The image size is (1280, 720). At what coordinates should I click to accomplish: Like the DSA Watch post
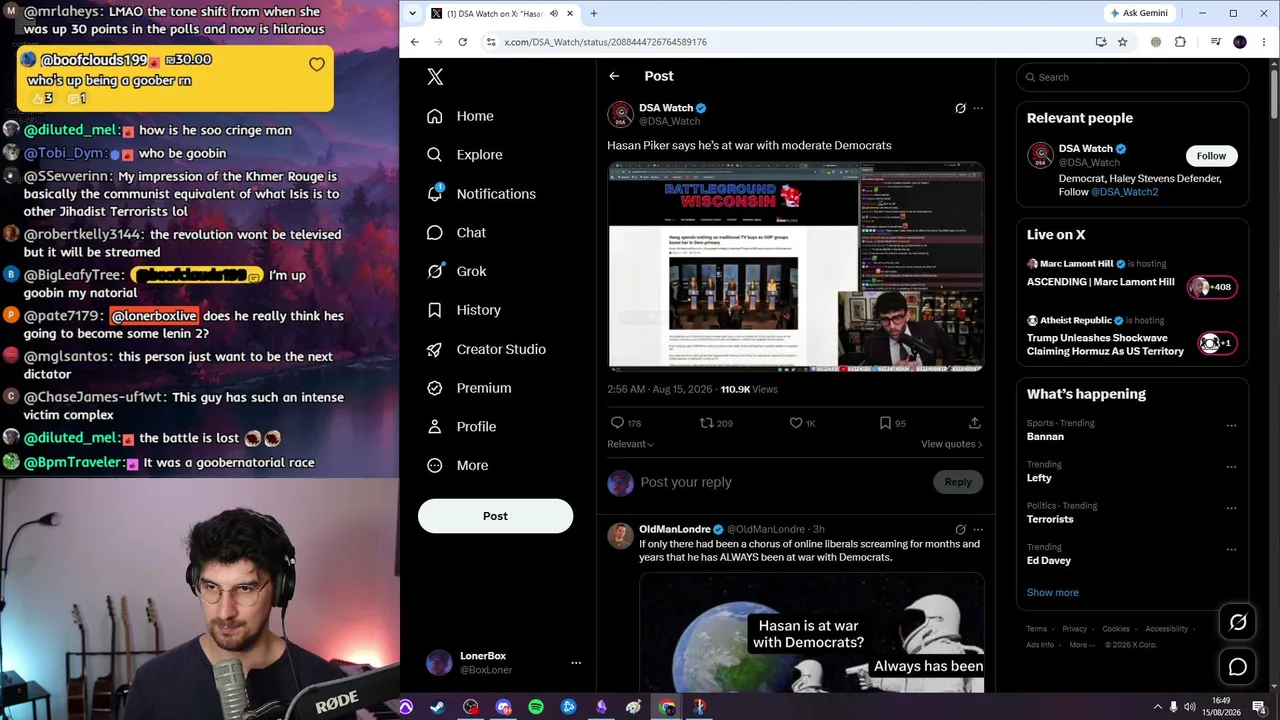pos(796,423)
